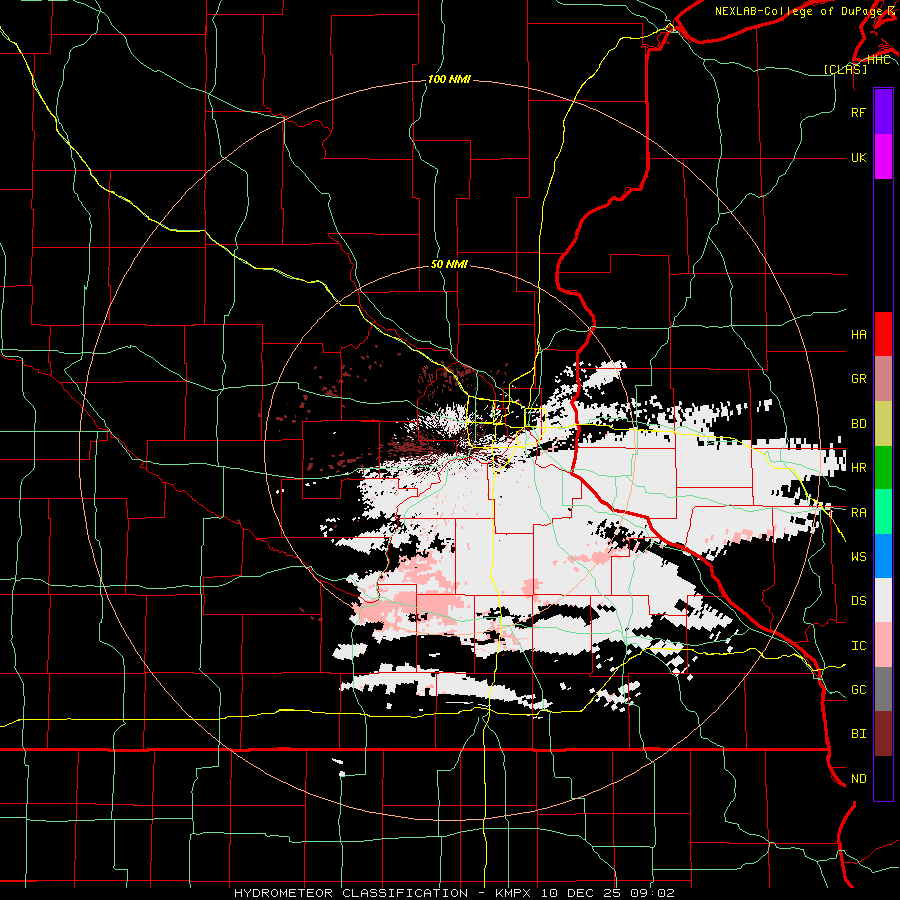Click the magenta UK legend color swatch
Screen dimensions: 900x900
click(x=883, y=157)
